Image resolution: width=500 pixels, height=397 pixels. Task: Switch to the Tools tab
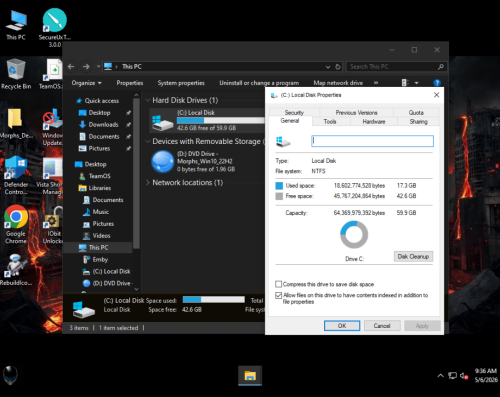(x=330, y=122)
